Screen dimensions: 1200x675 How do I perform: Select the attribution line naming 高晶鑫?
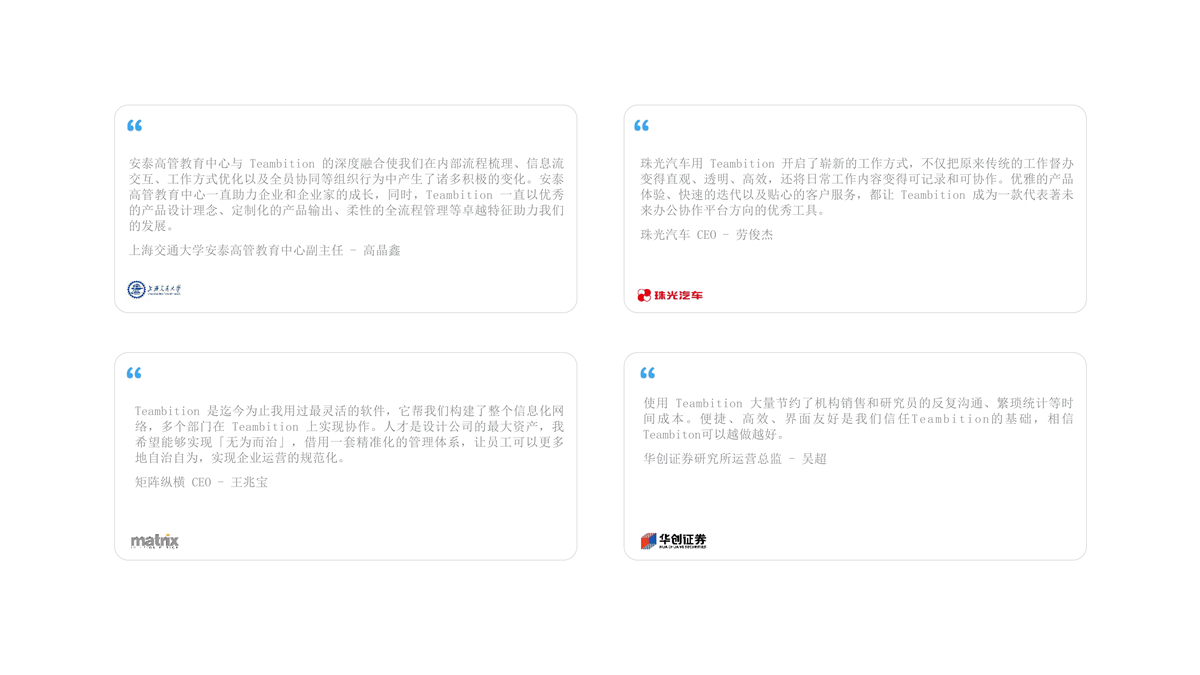[265, 251]
